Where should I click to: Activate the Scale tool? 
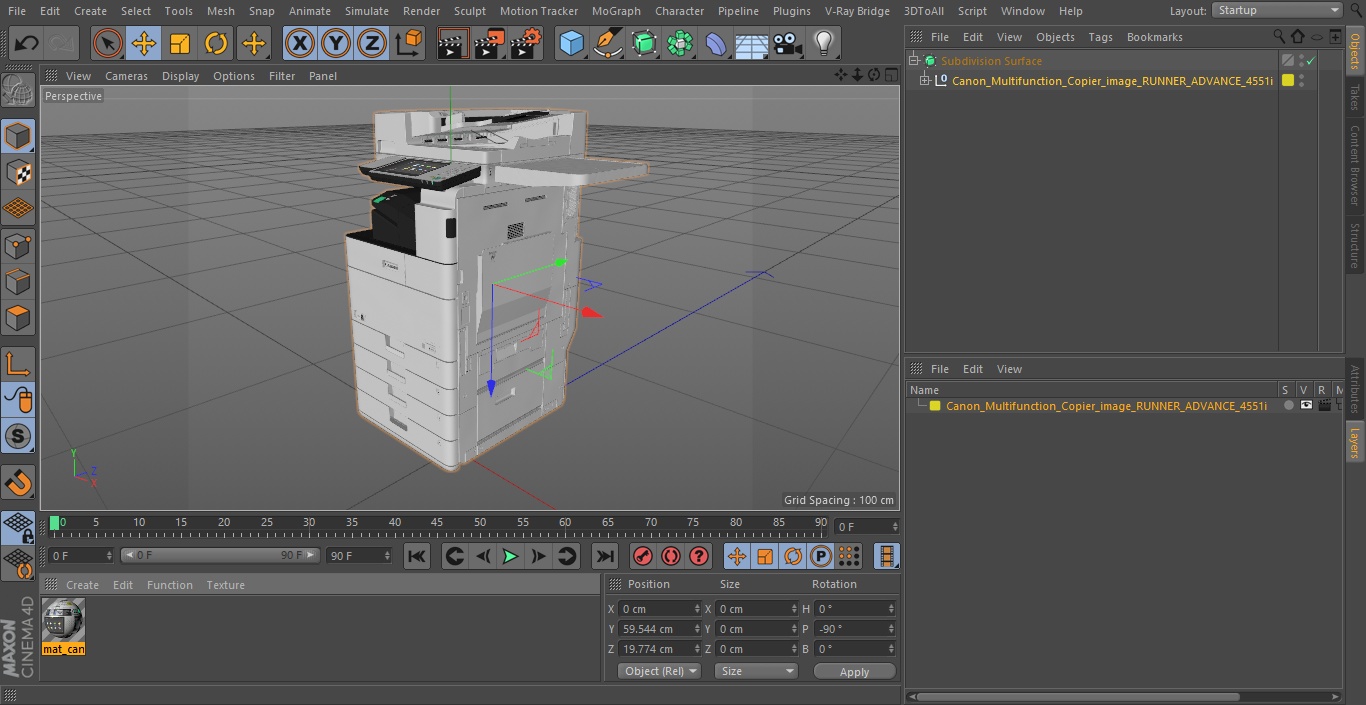click(x=180, y=43)
